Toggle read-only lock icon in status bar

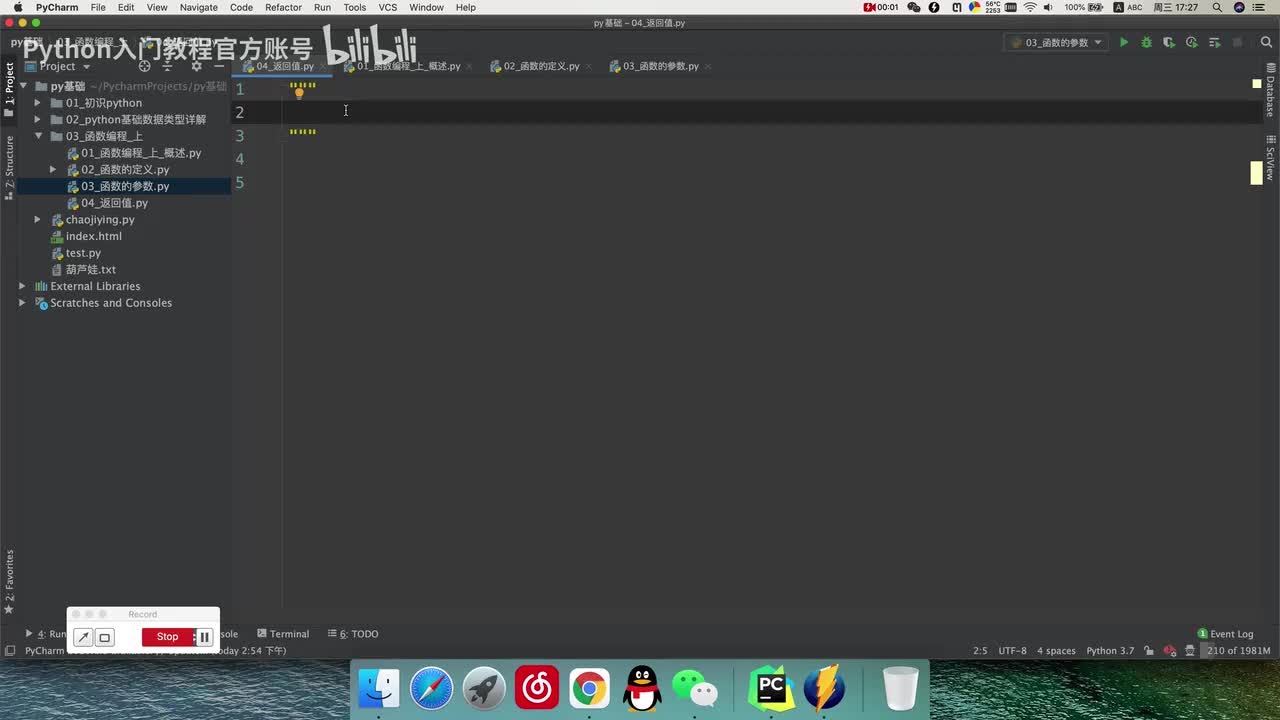click(1149, 651)
